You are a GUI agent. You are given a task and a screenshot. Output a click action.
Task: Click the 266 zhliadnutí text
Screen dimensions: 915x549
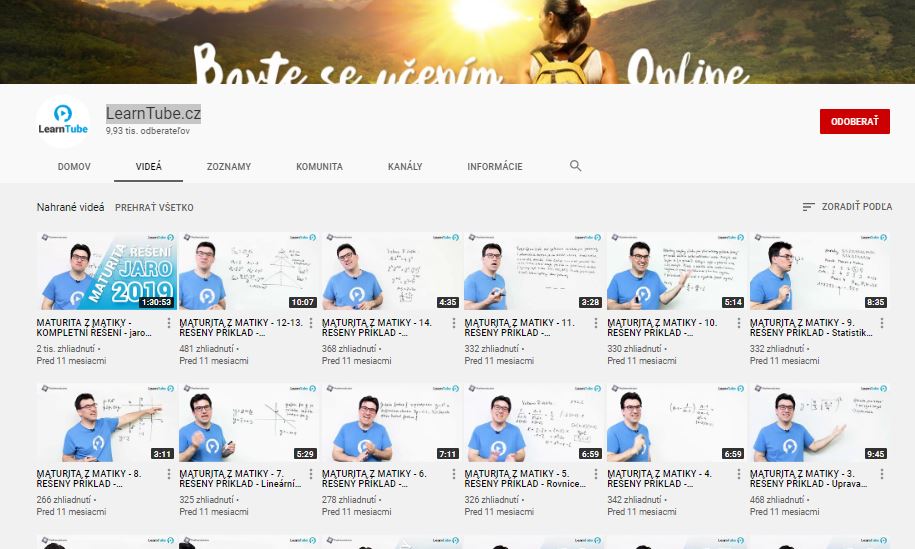tap(64, 499)
